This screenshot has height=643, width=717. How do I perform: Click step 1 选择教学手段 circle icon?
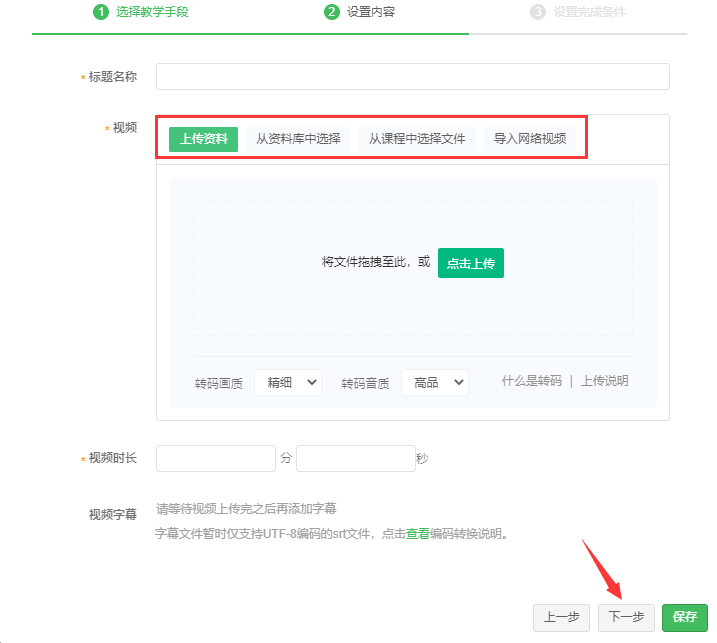(100, 13)
